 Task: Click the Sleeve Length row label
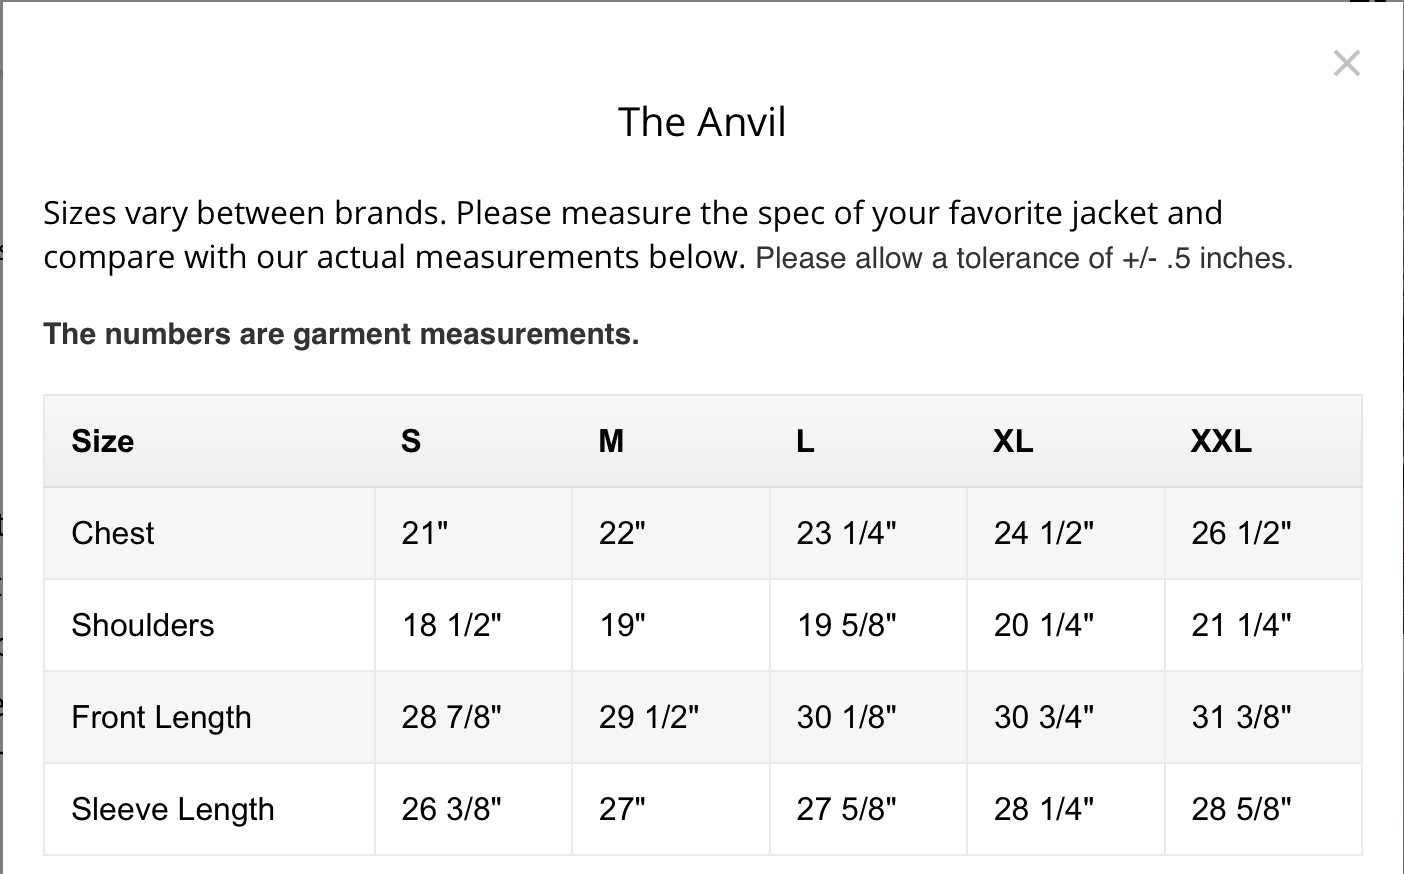click(x=173, y=809)
